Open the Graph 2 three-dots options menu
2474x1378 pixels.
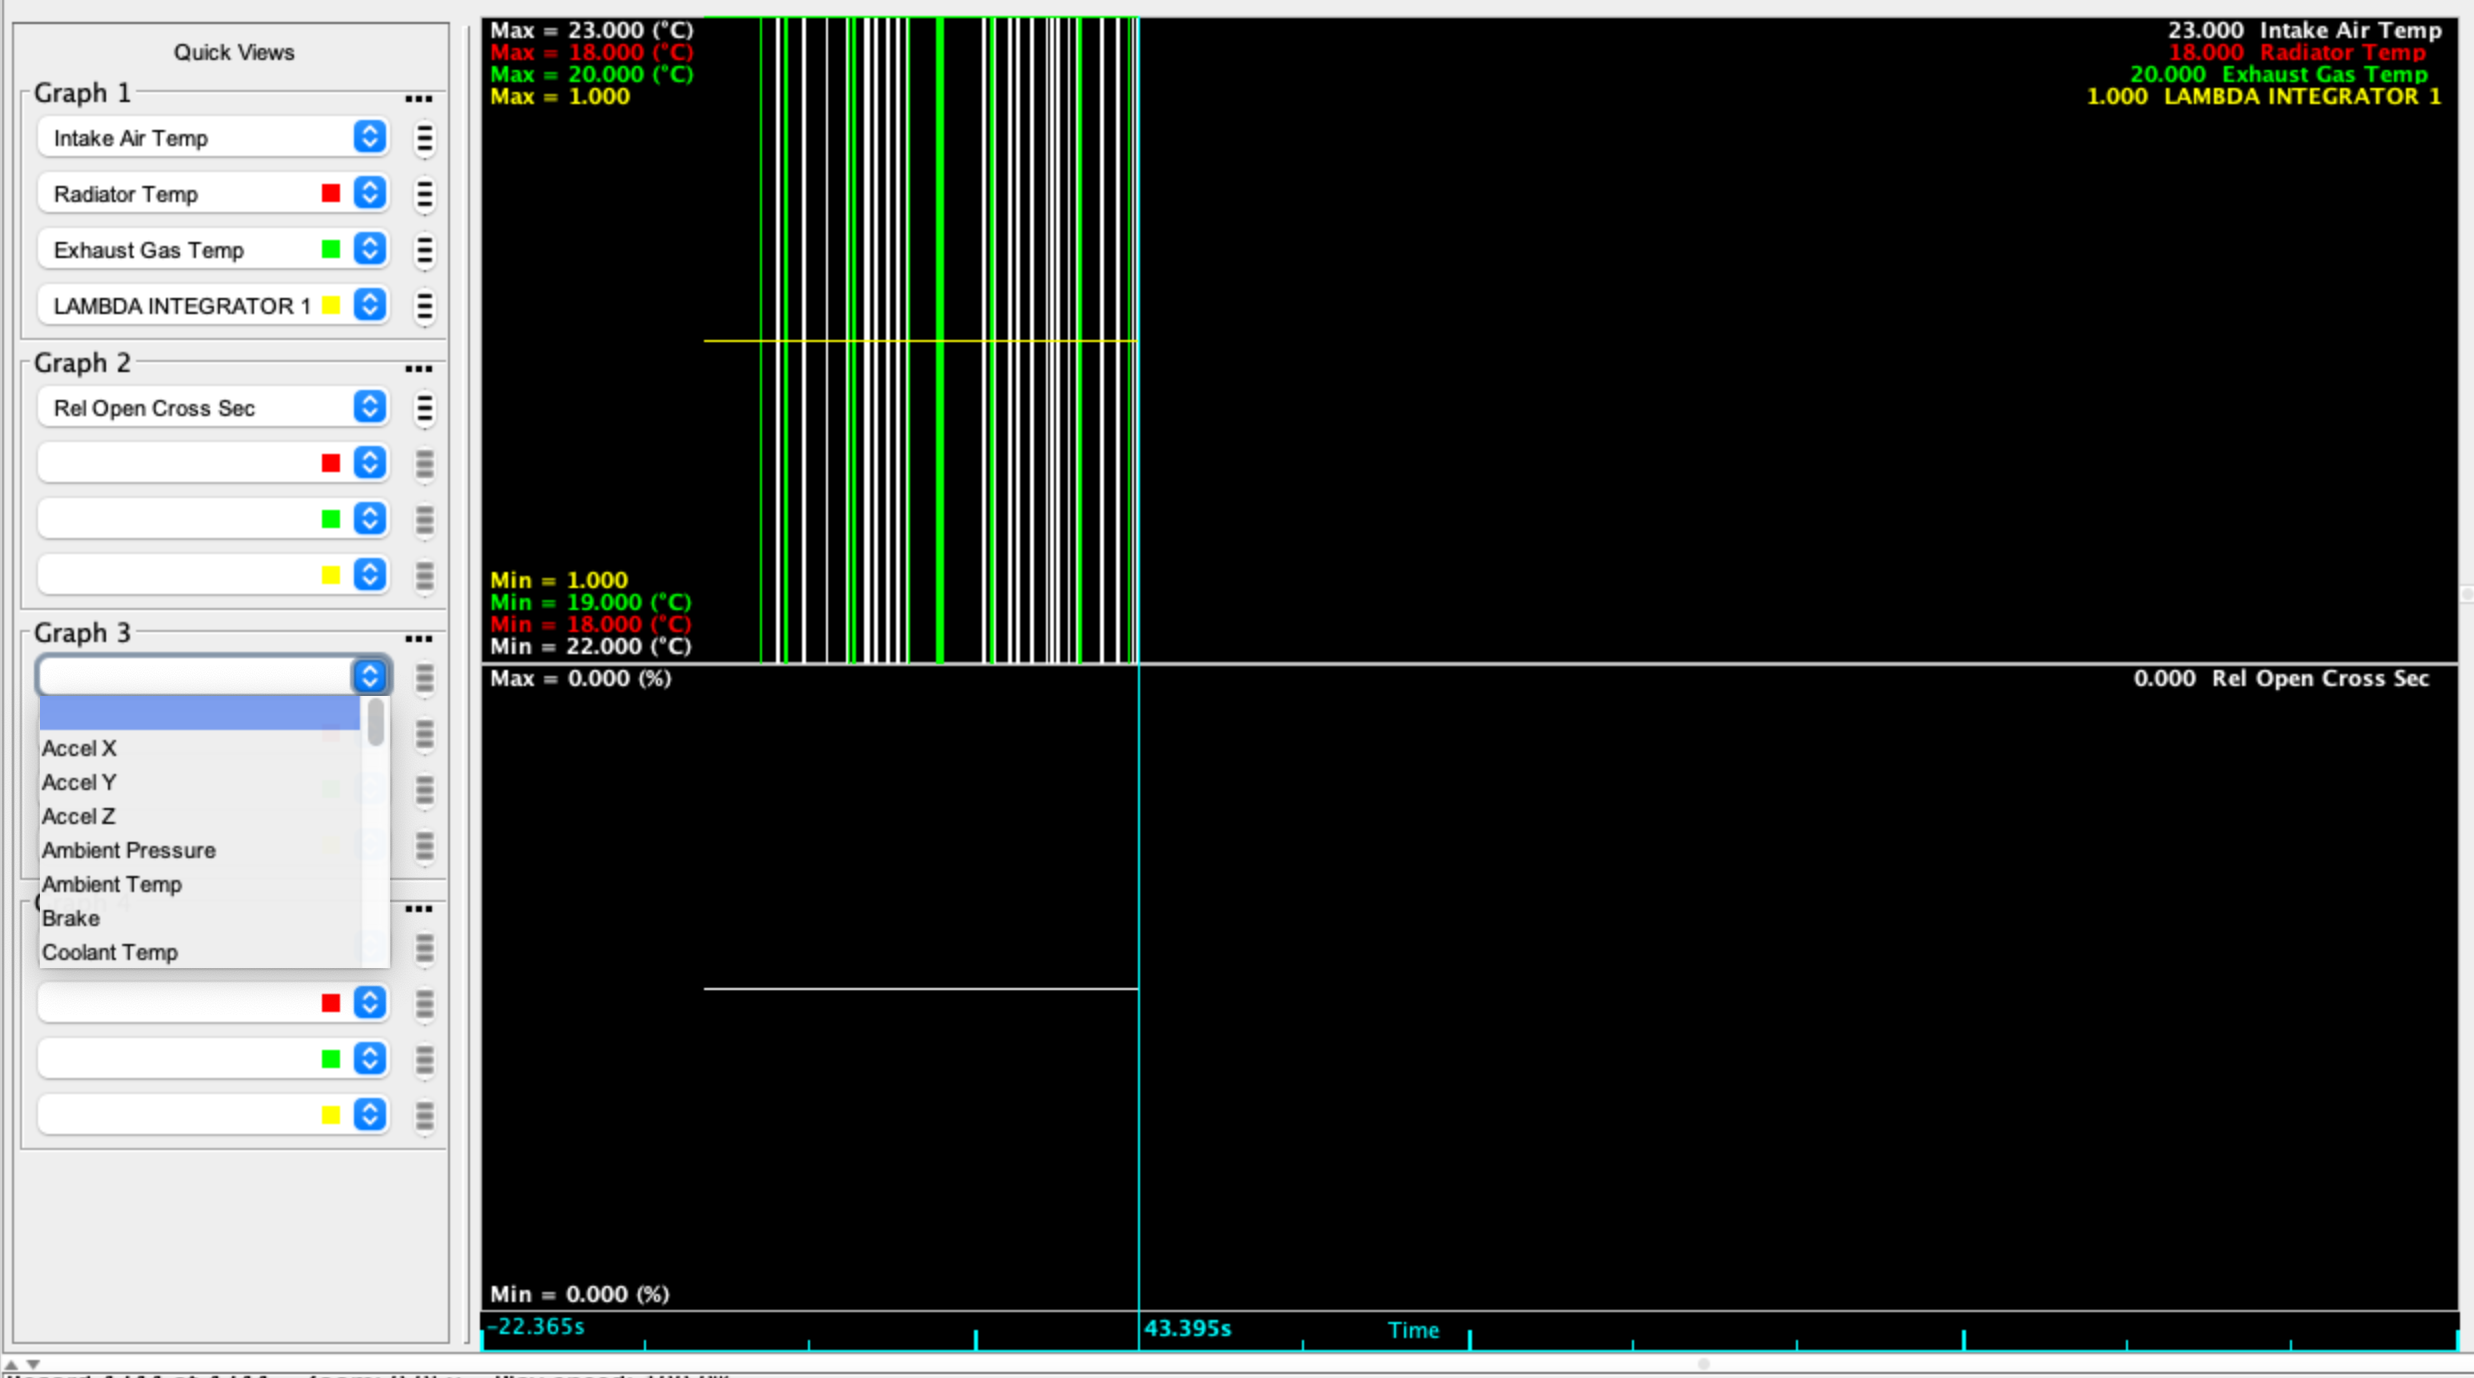pyautogui.click(x=418, y=369)
